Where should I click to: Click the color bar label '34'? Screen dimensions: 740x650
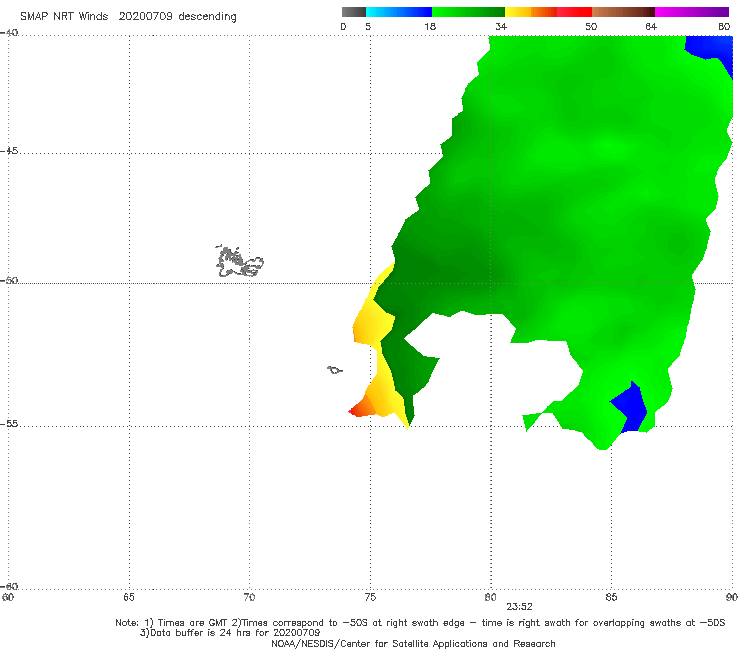pos(501,26)
